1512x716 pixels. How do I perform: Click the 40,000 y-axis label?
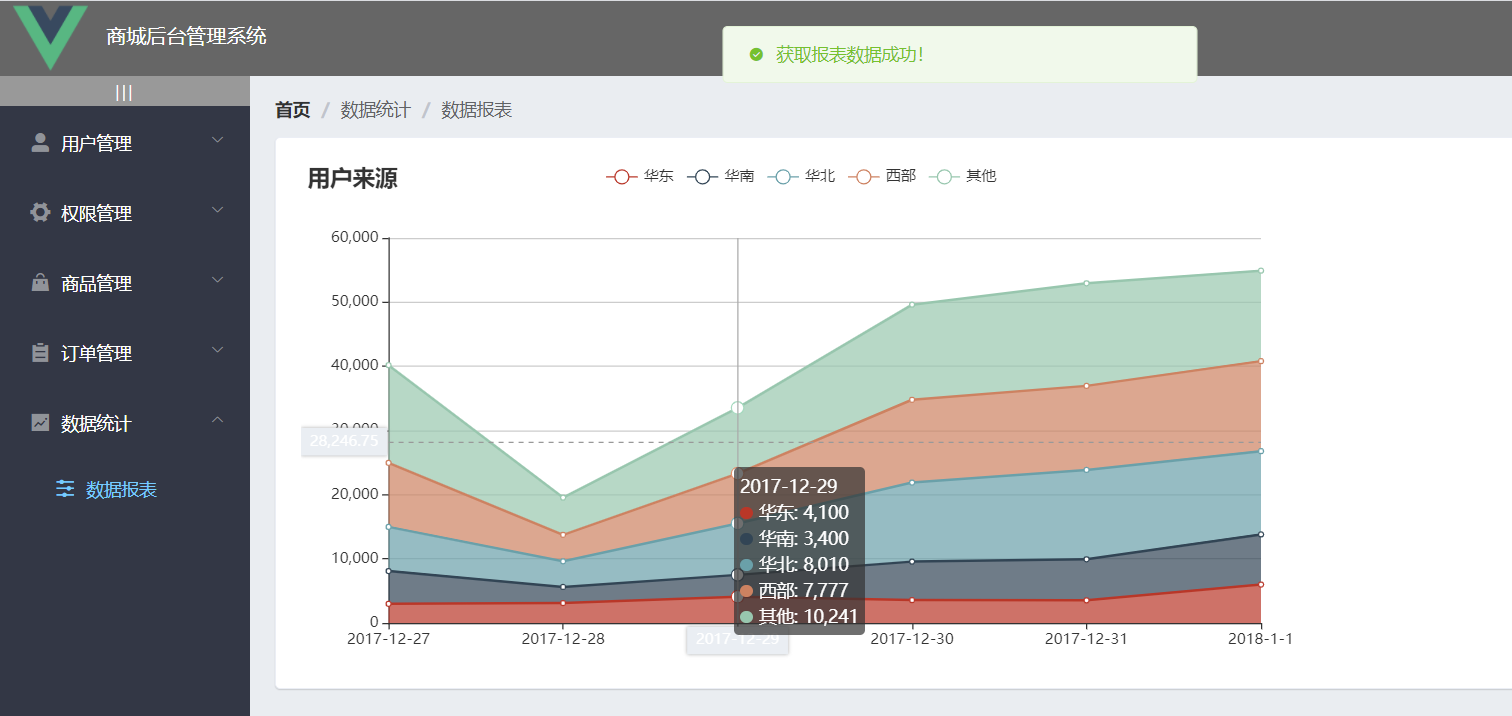click(x=354, y=366)
